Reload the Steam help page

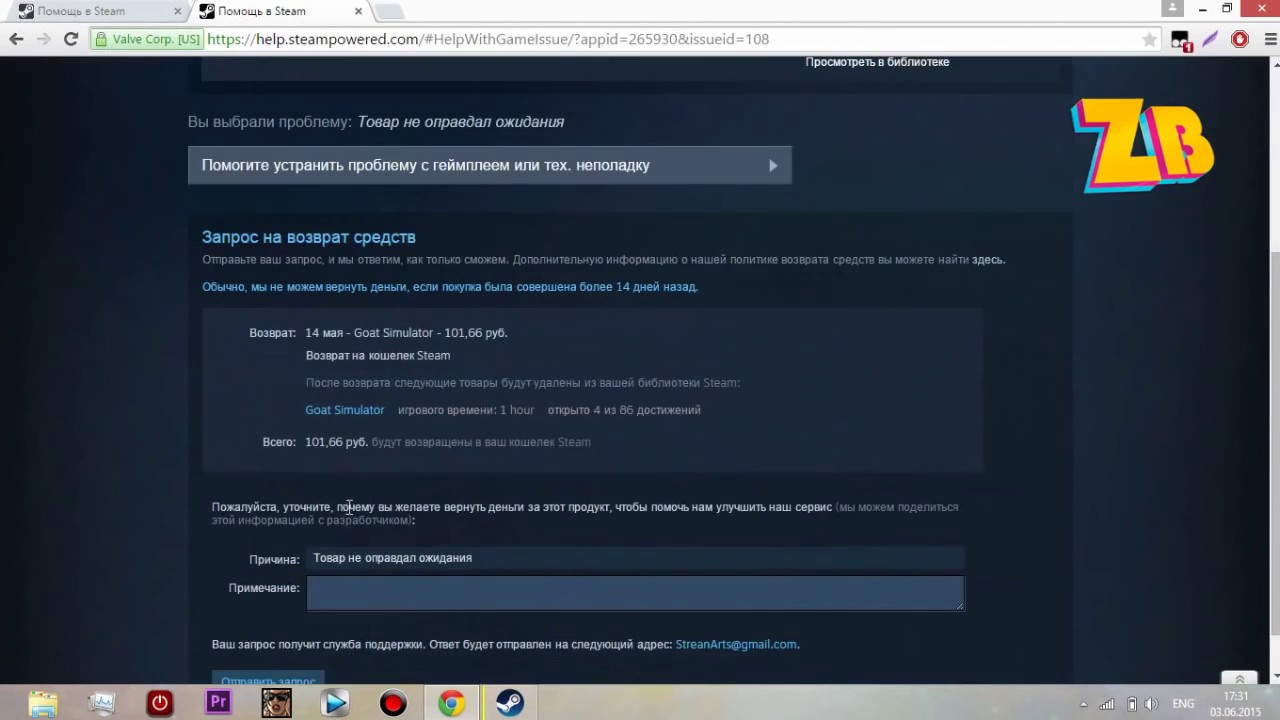pyautogui.click(x=70, y=39)
